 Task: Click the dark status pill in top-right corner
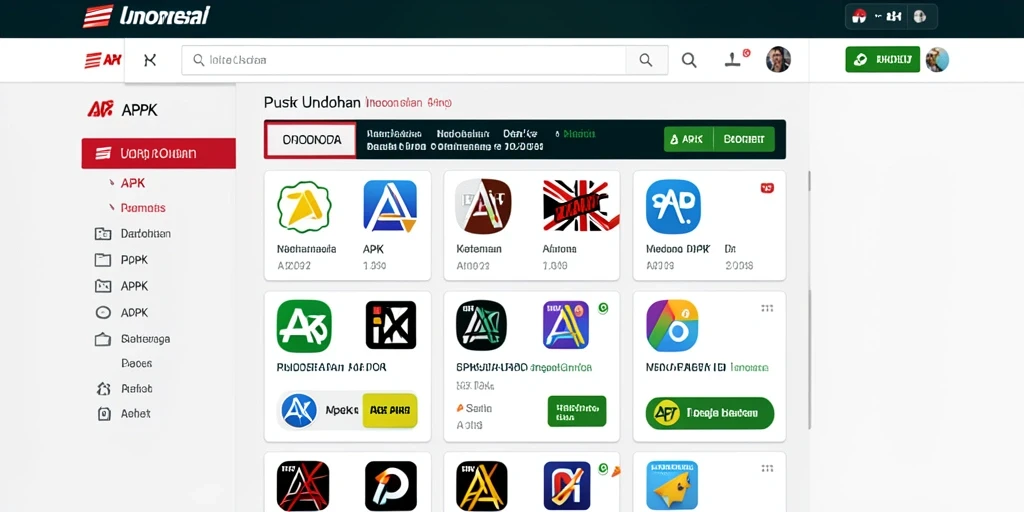coord(891,16)
